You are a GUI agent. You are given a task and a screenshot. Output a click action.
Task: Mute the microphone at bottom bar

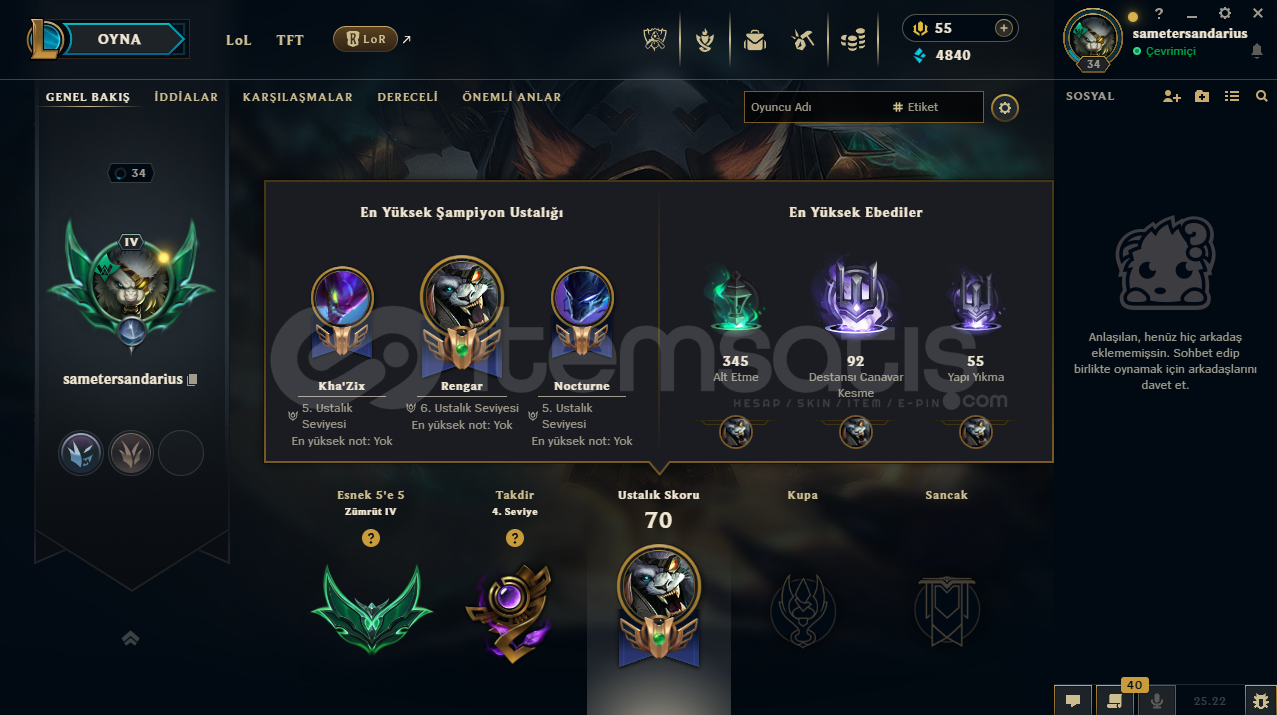(1157, 701)
